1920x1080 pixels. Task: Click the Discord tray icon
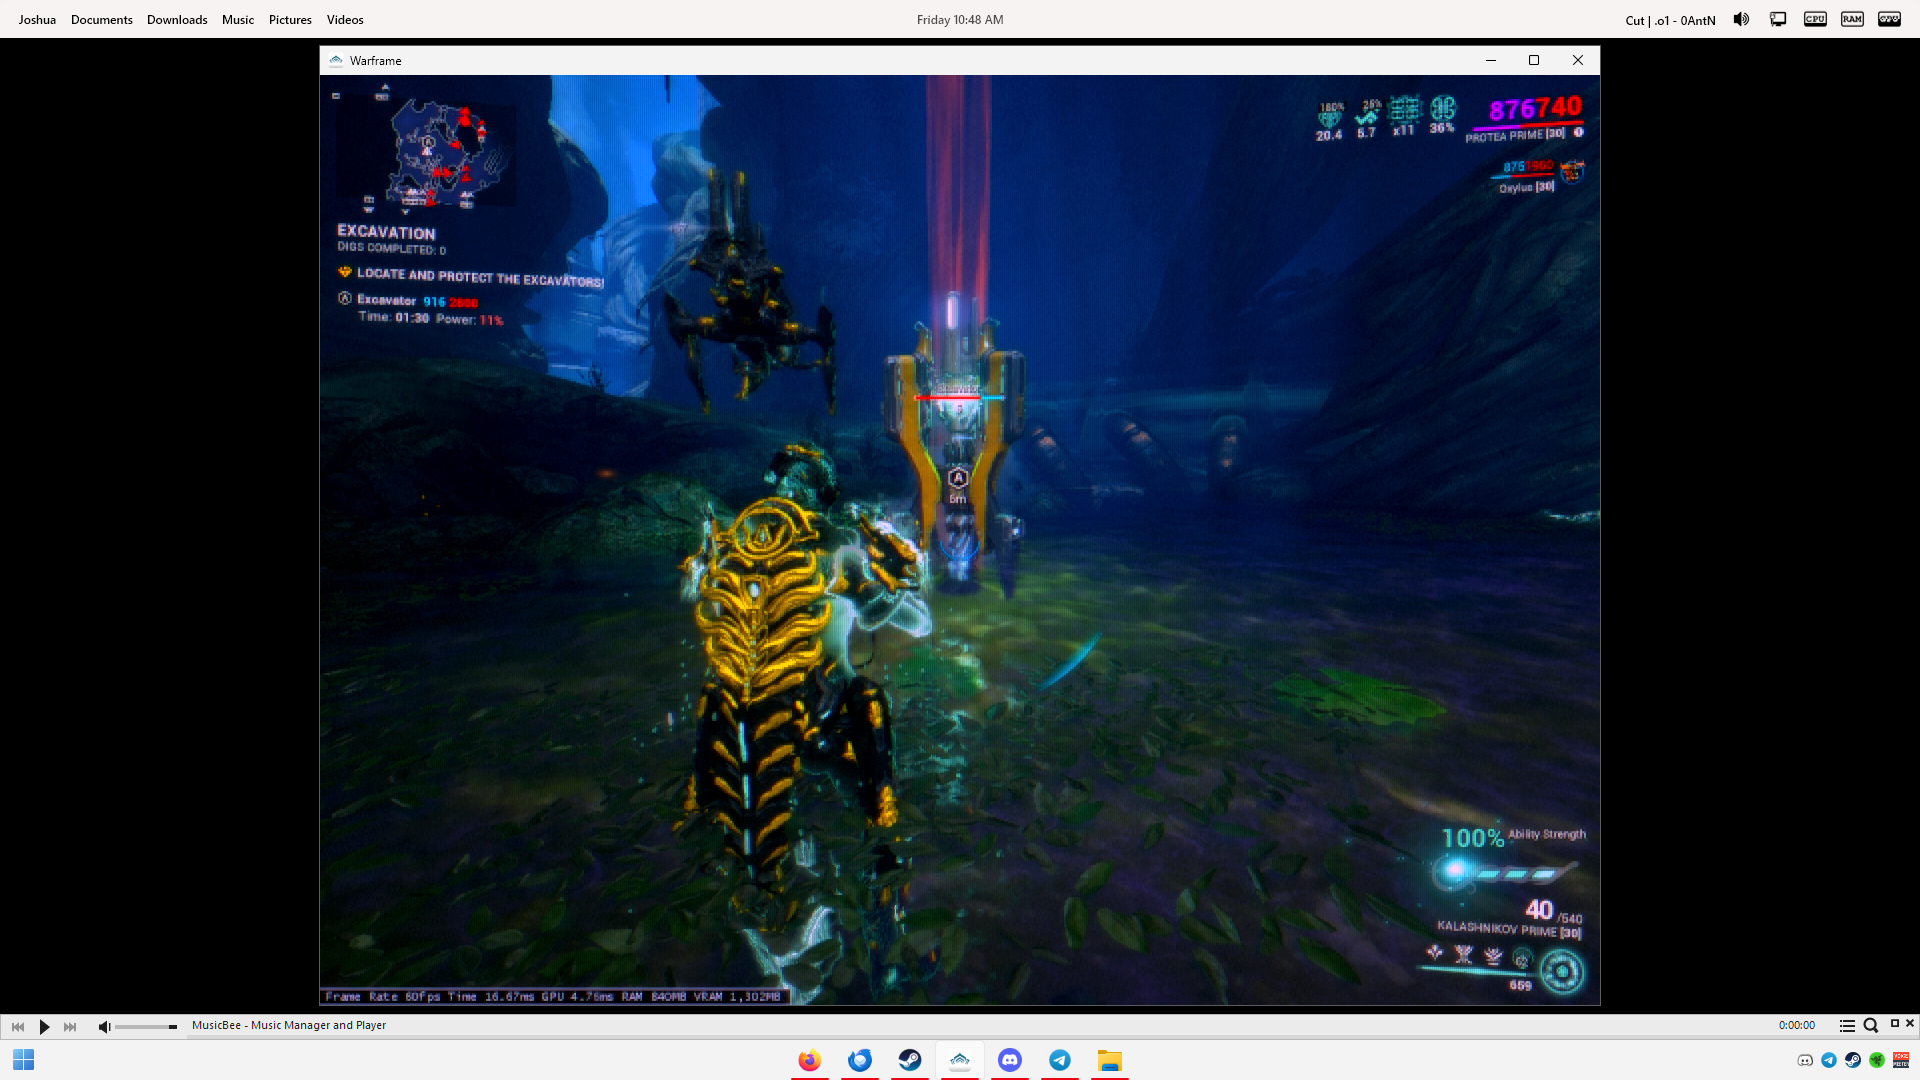[1805, 1060]
